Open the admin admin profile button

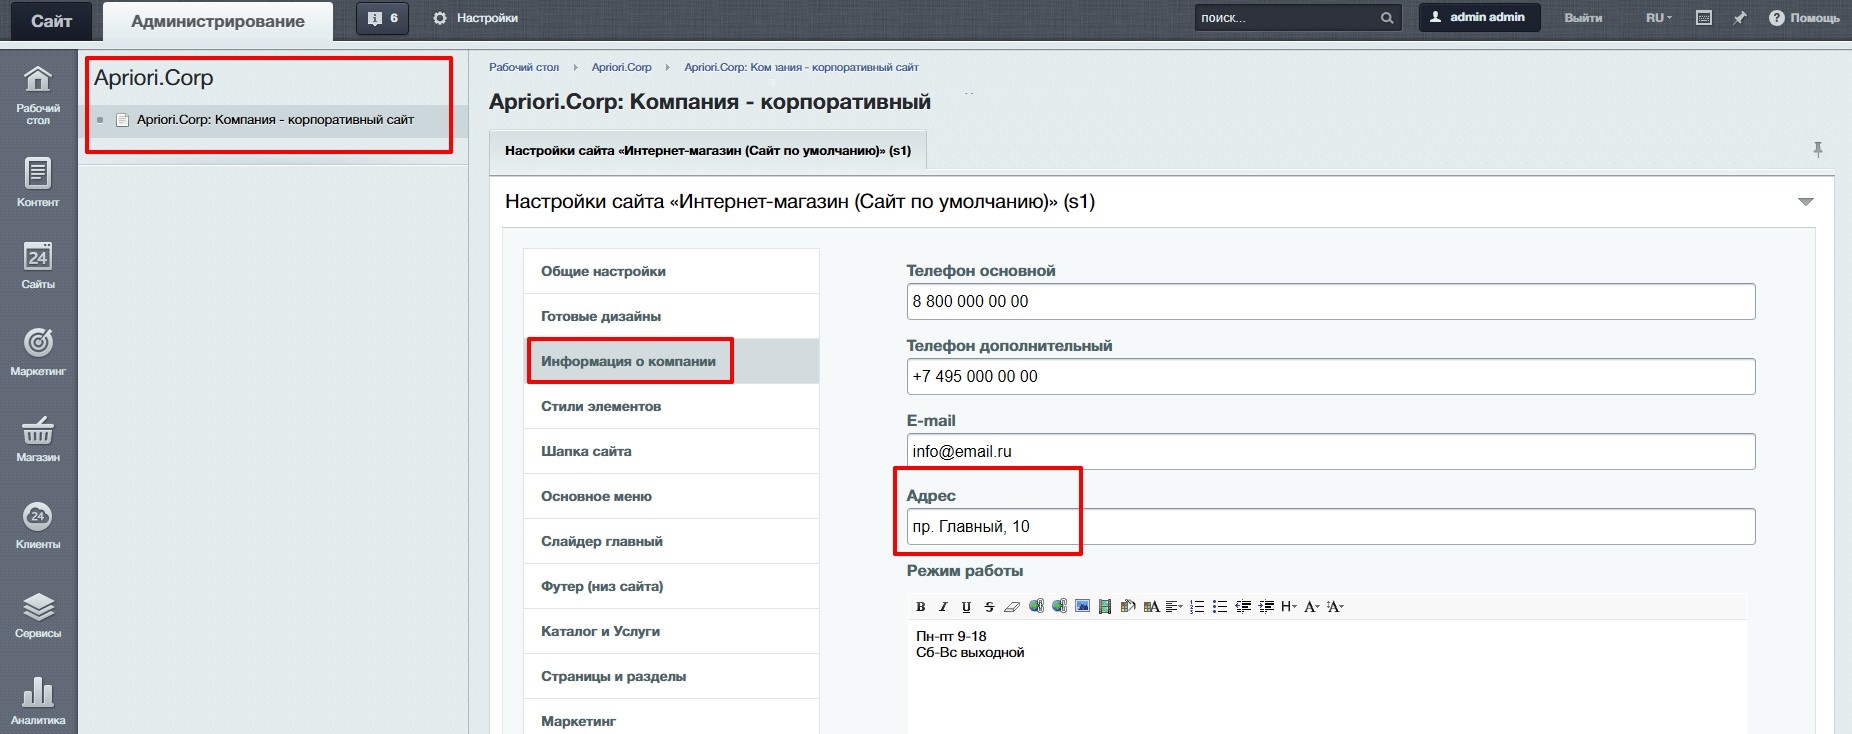pos(1478,18)
